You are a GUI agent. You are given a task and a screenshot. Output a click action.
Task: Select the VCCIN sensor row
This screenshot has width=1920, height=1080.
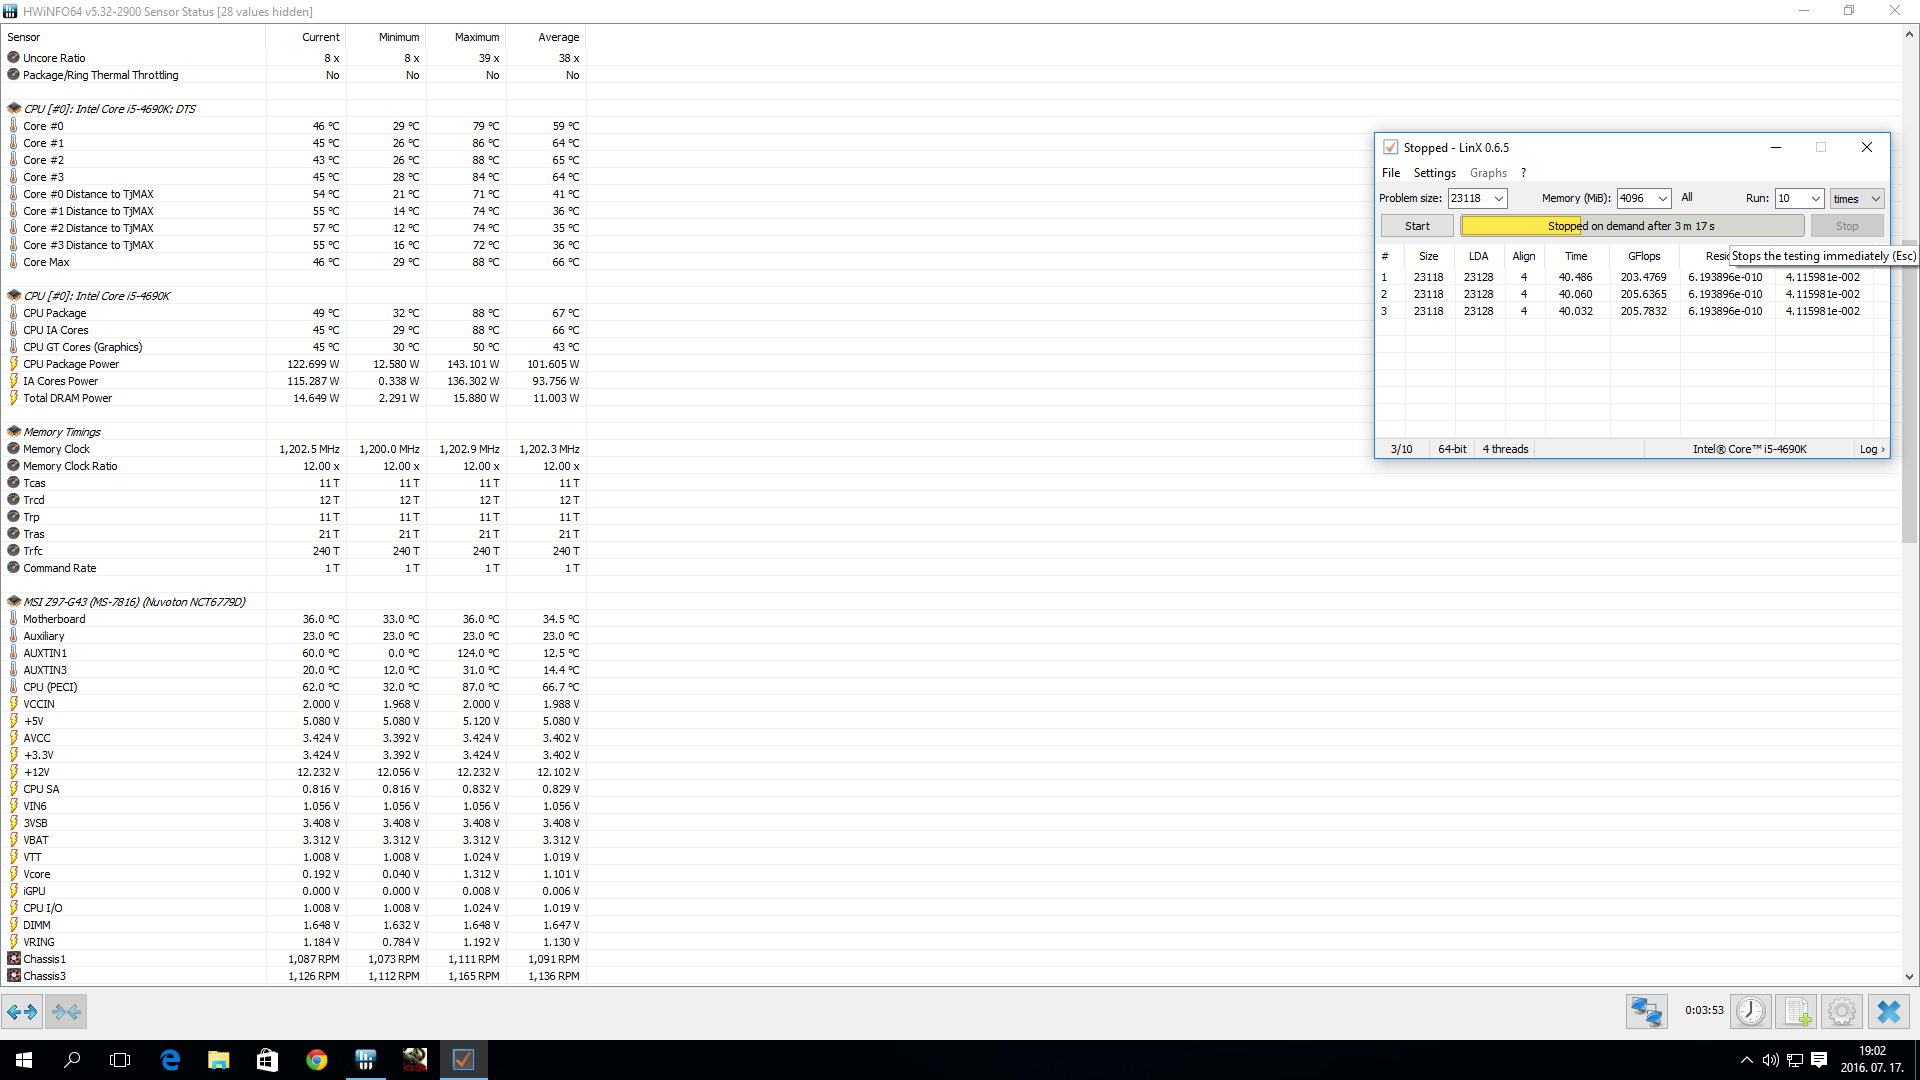[x=294, y=704]
